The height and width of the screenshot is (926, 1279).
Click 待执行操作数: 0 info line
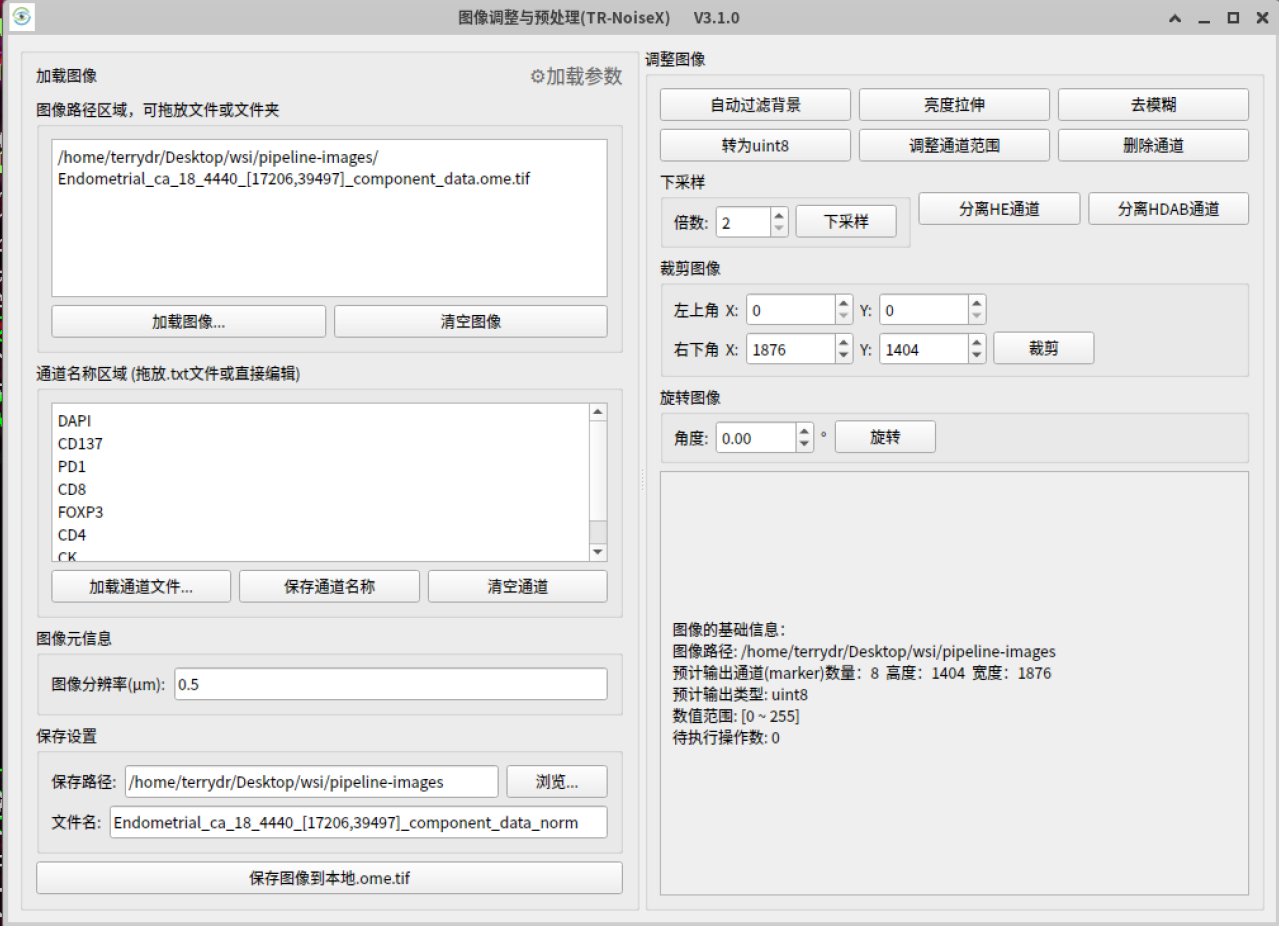(x=726, y=738)
